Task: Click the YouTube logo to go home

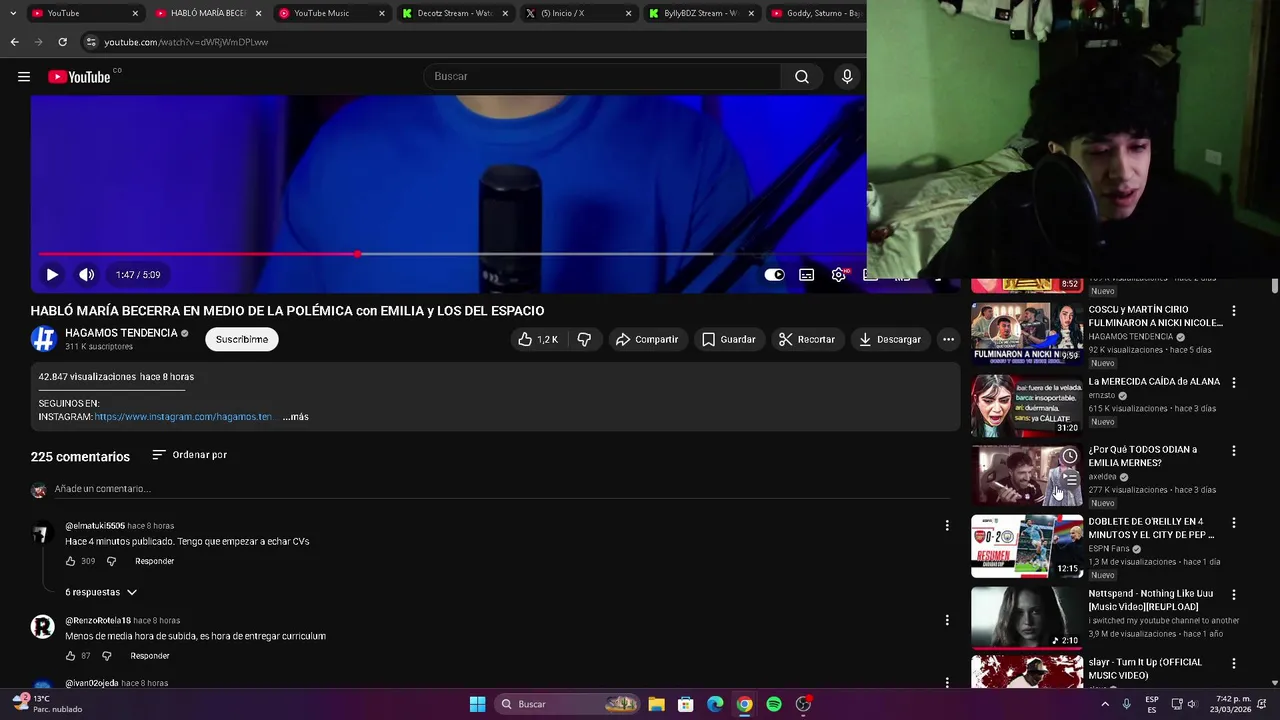Action: pos(79,77)
